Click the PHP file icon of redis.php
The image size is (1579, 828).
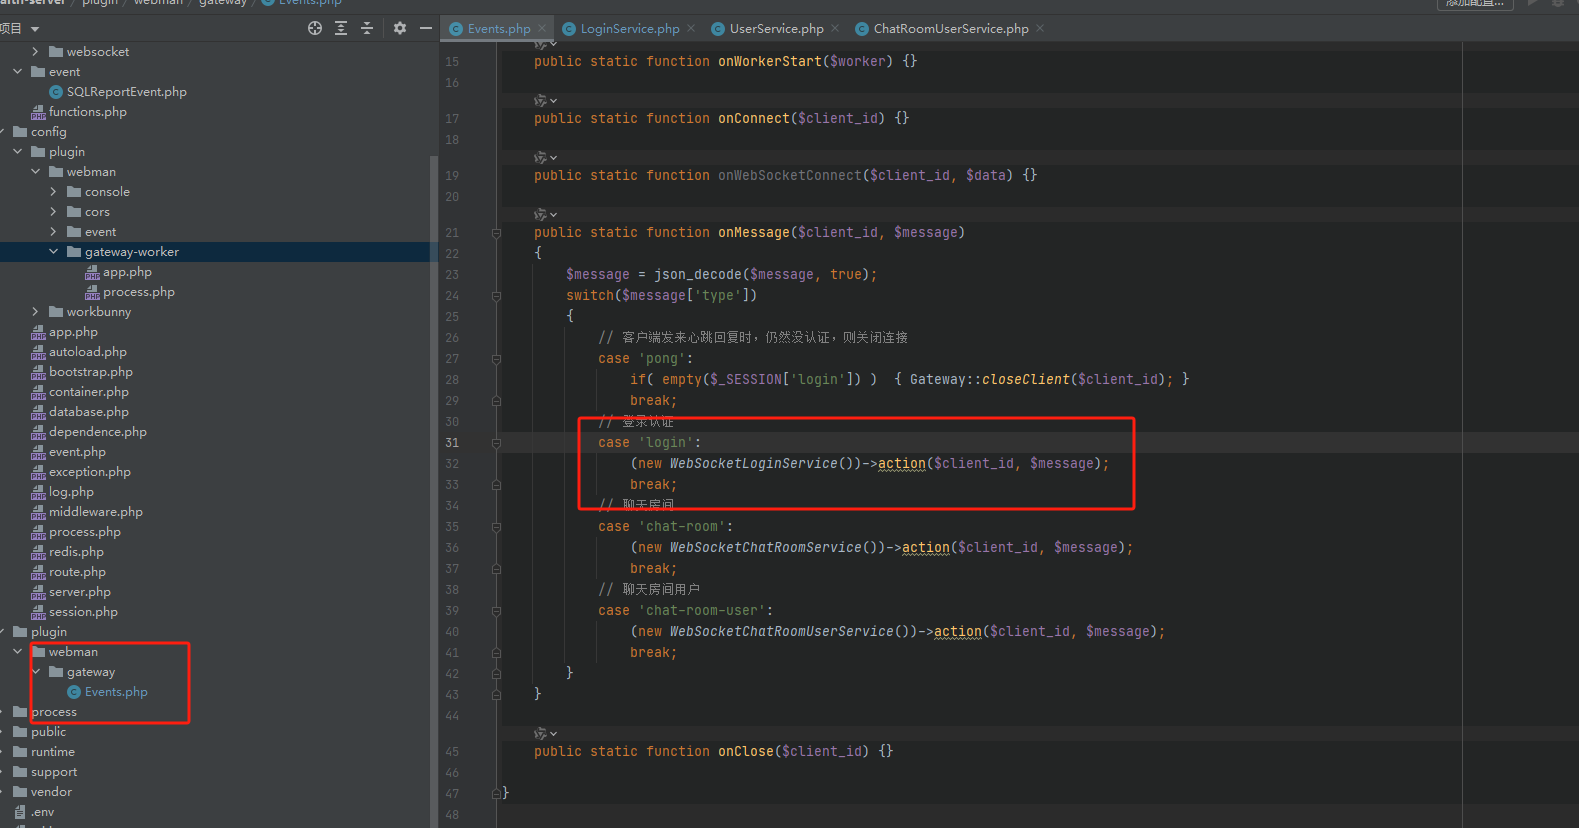coord(38,552)
